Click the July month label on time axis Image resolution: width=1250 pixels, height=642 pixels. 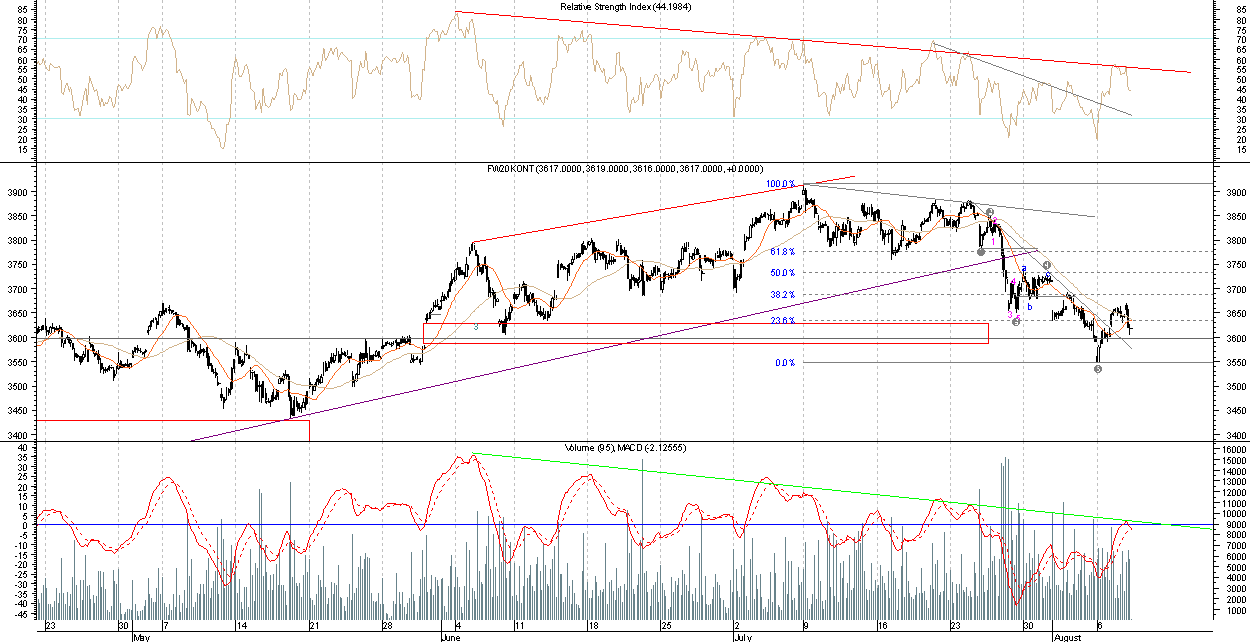pos(741,636)
